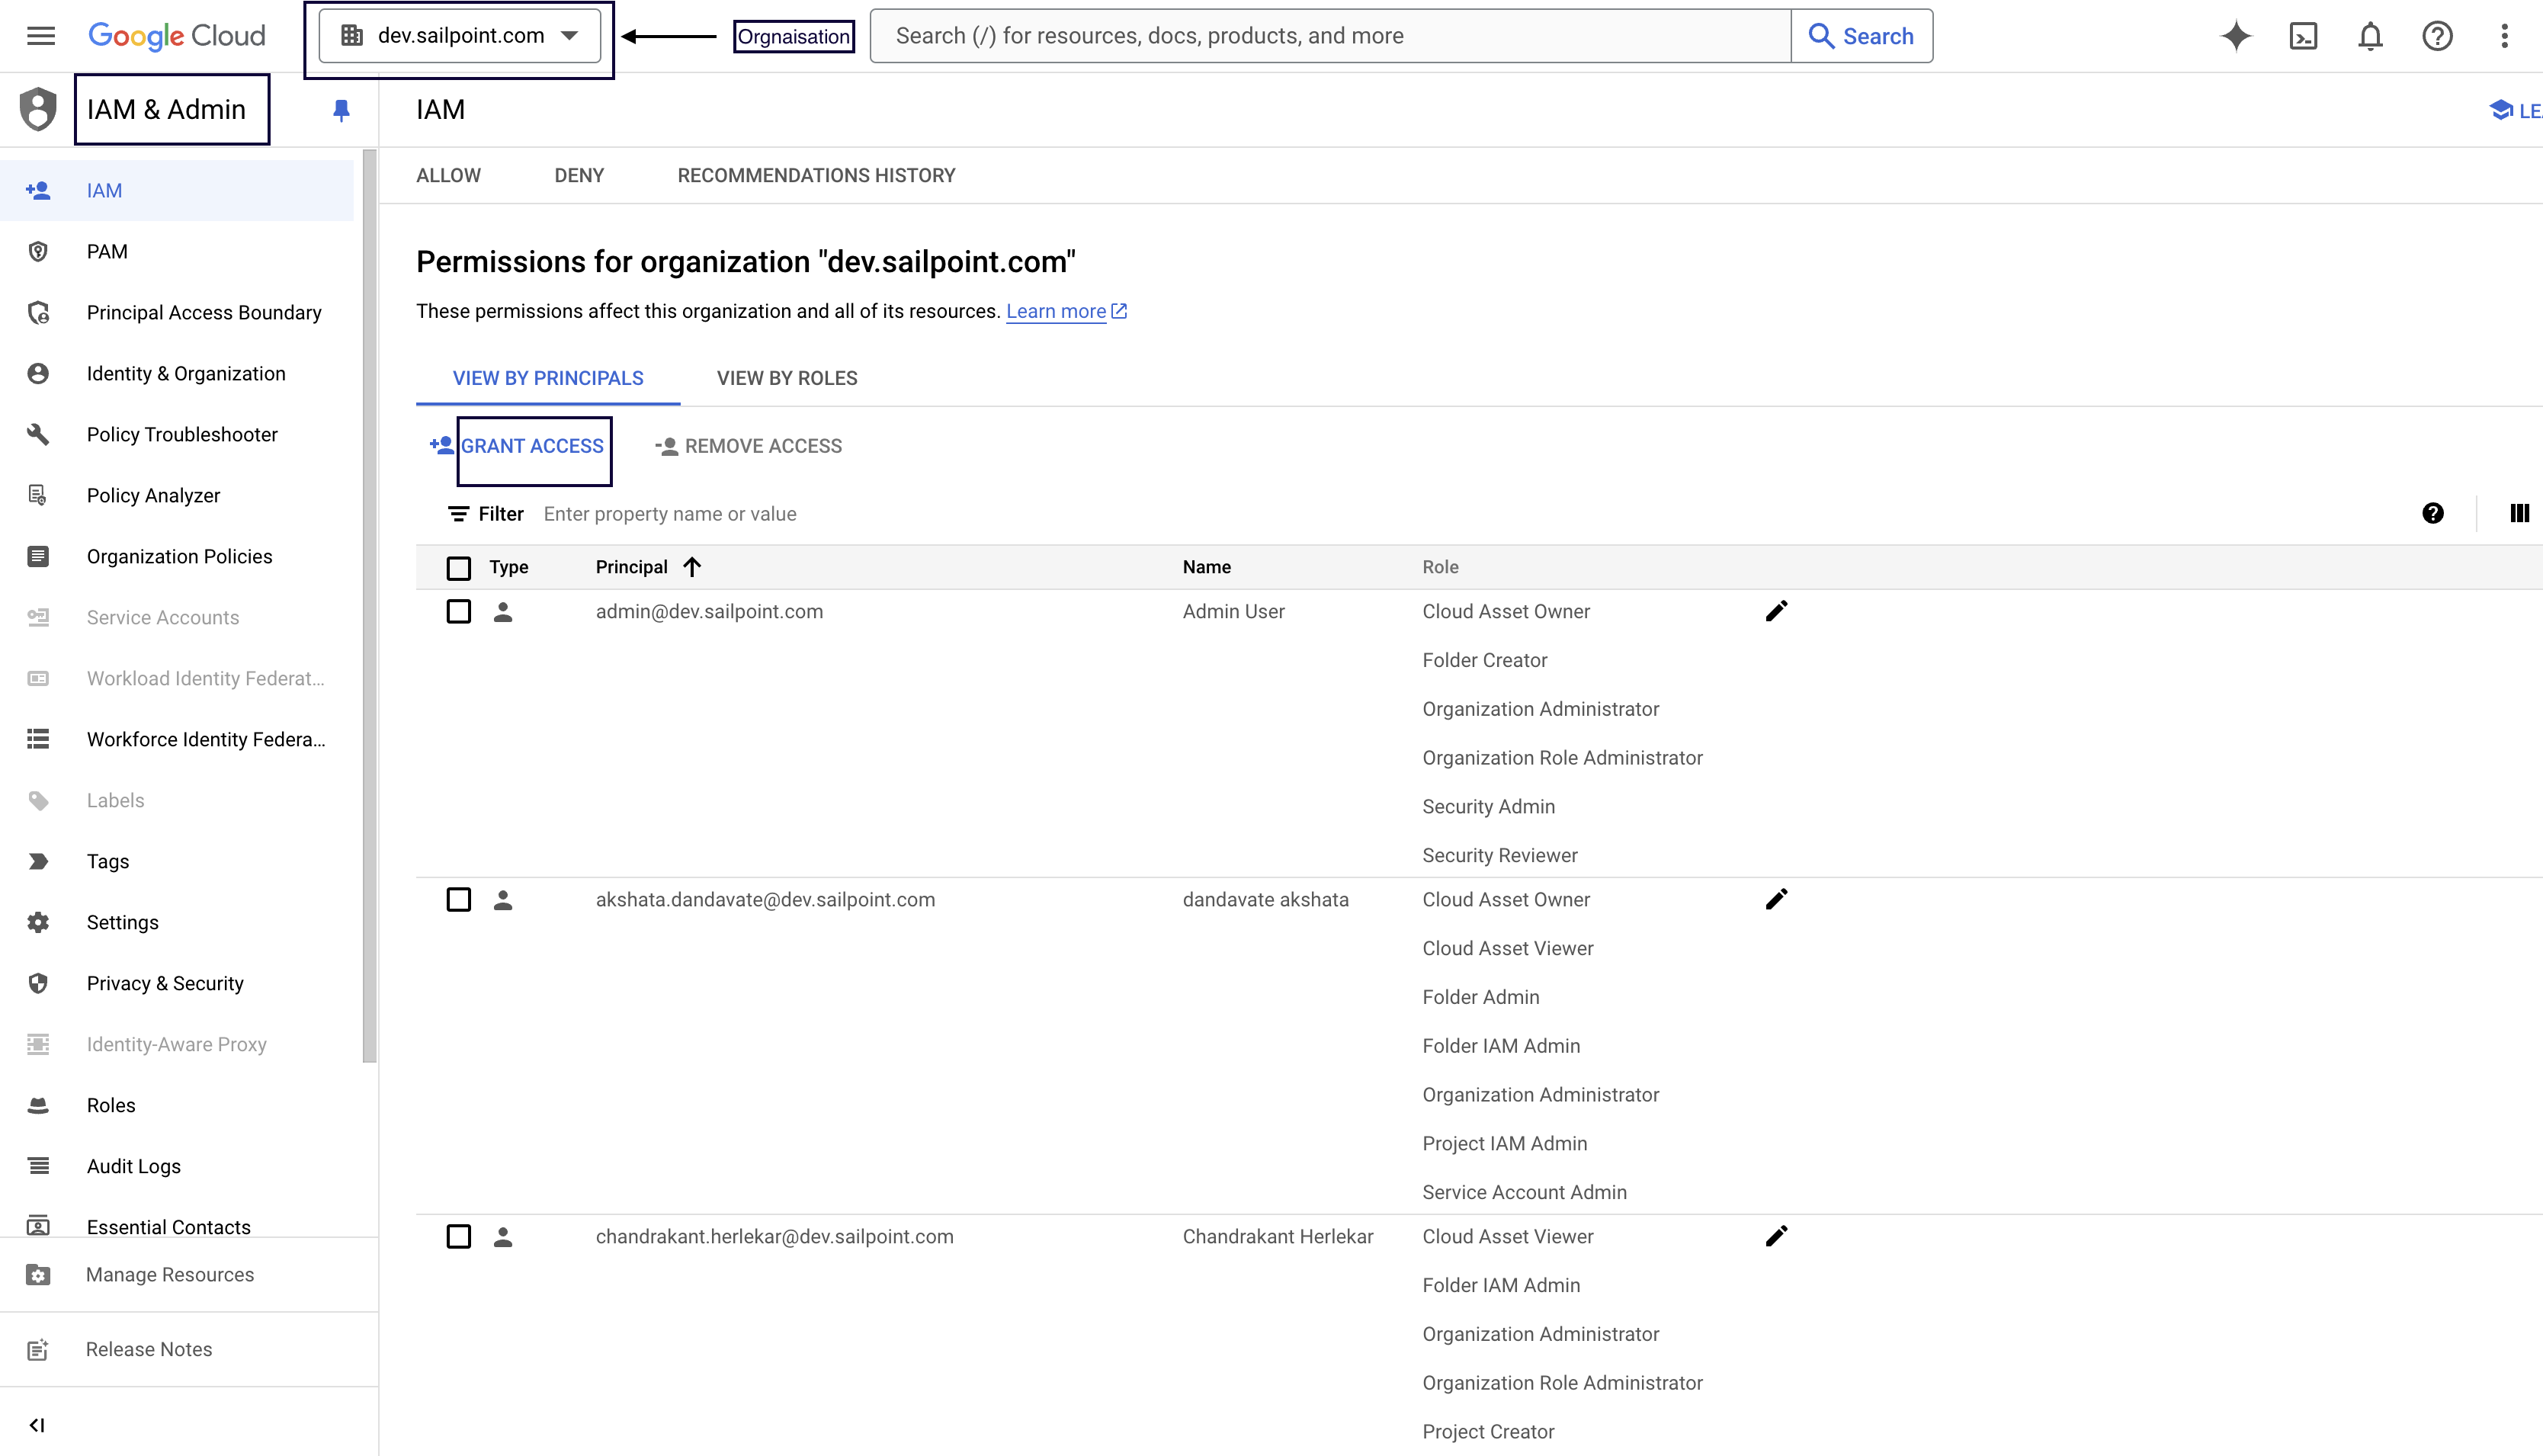Click the Service Account Admin role text
Viewport: 2543px width, 1456px height.
pos(1524,1192)
